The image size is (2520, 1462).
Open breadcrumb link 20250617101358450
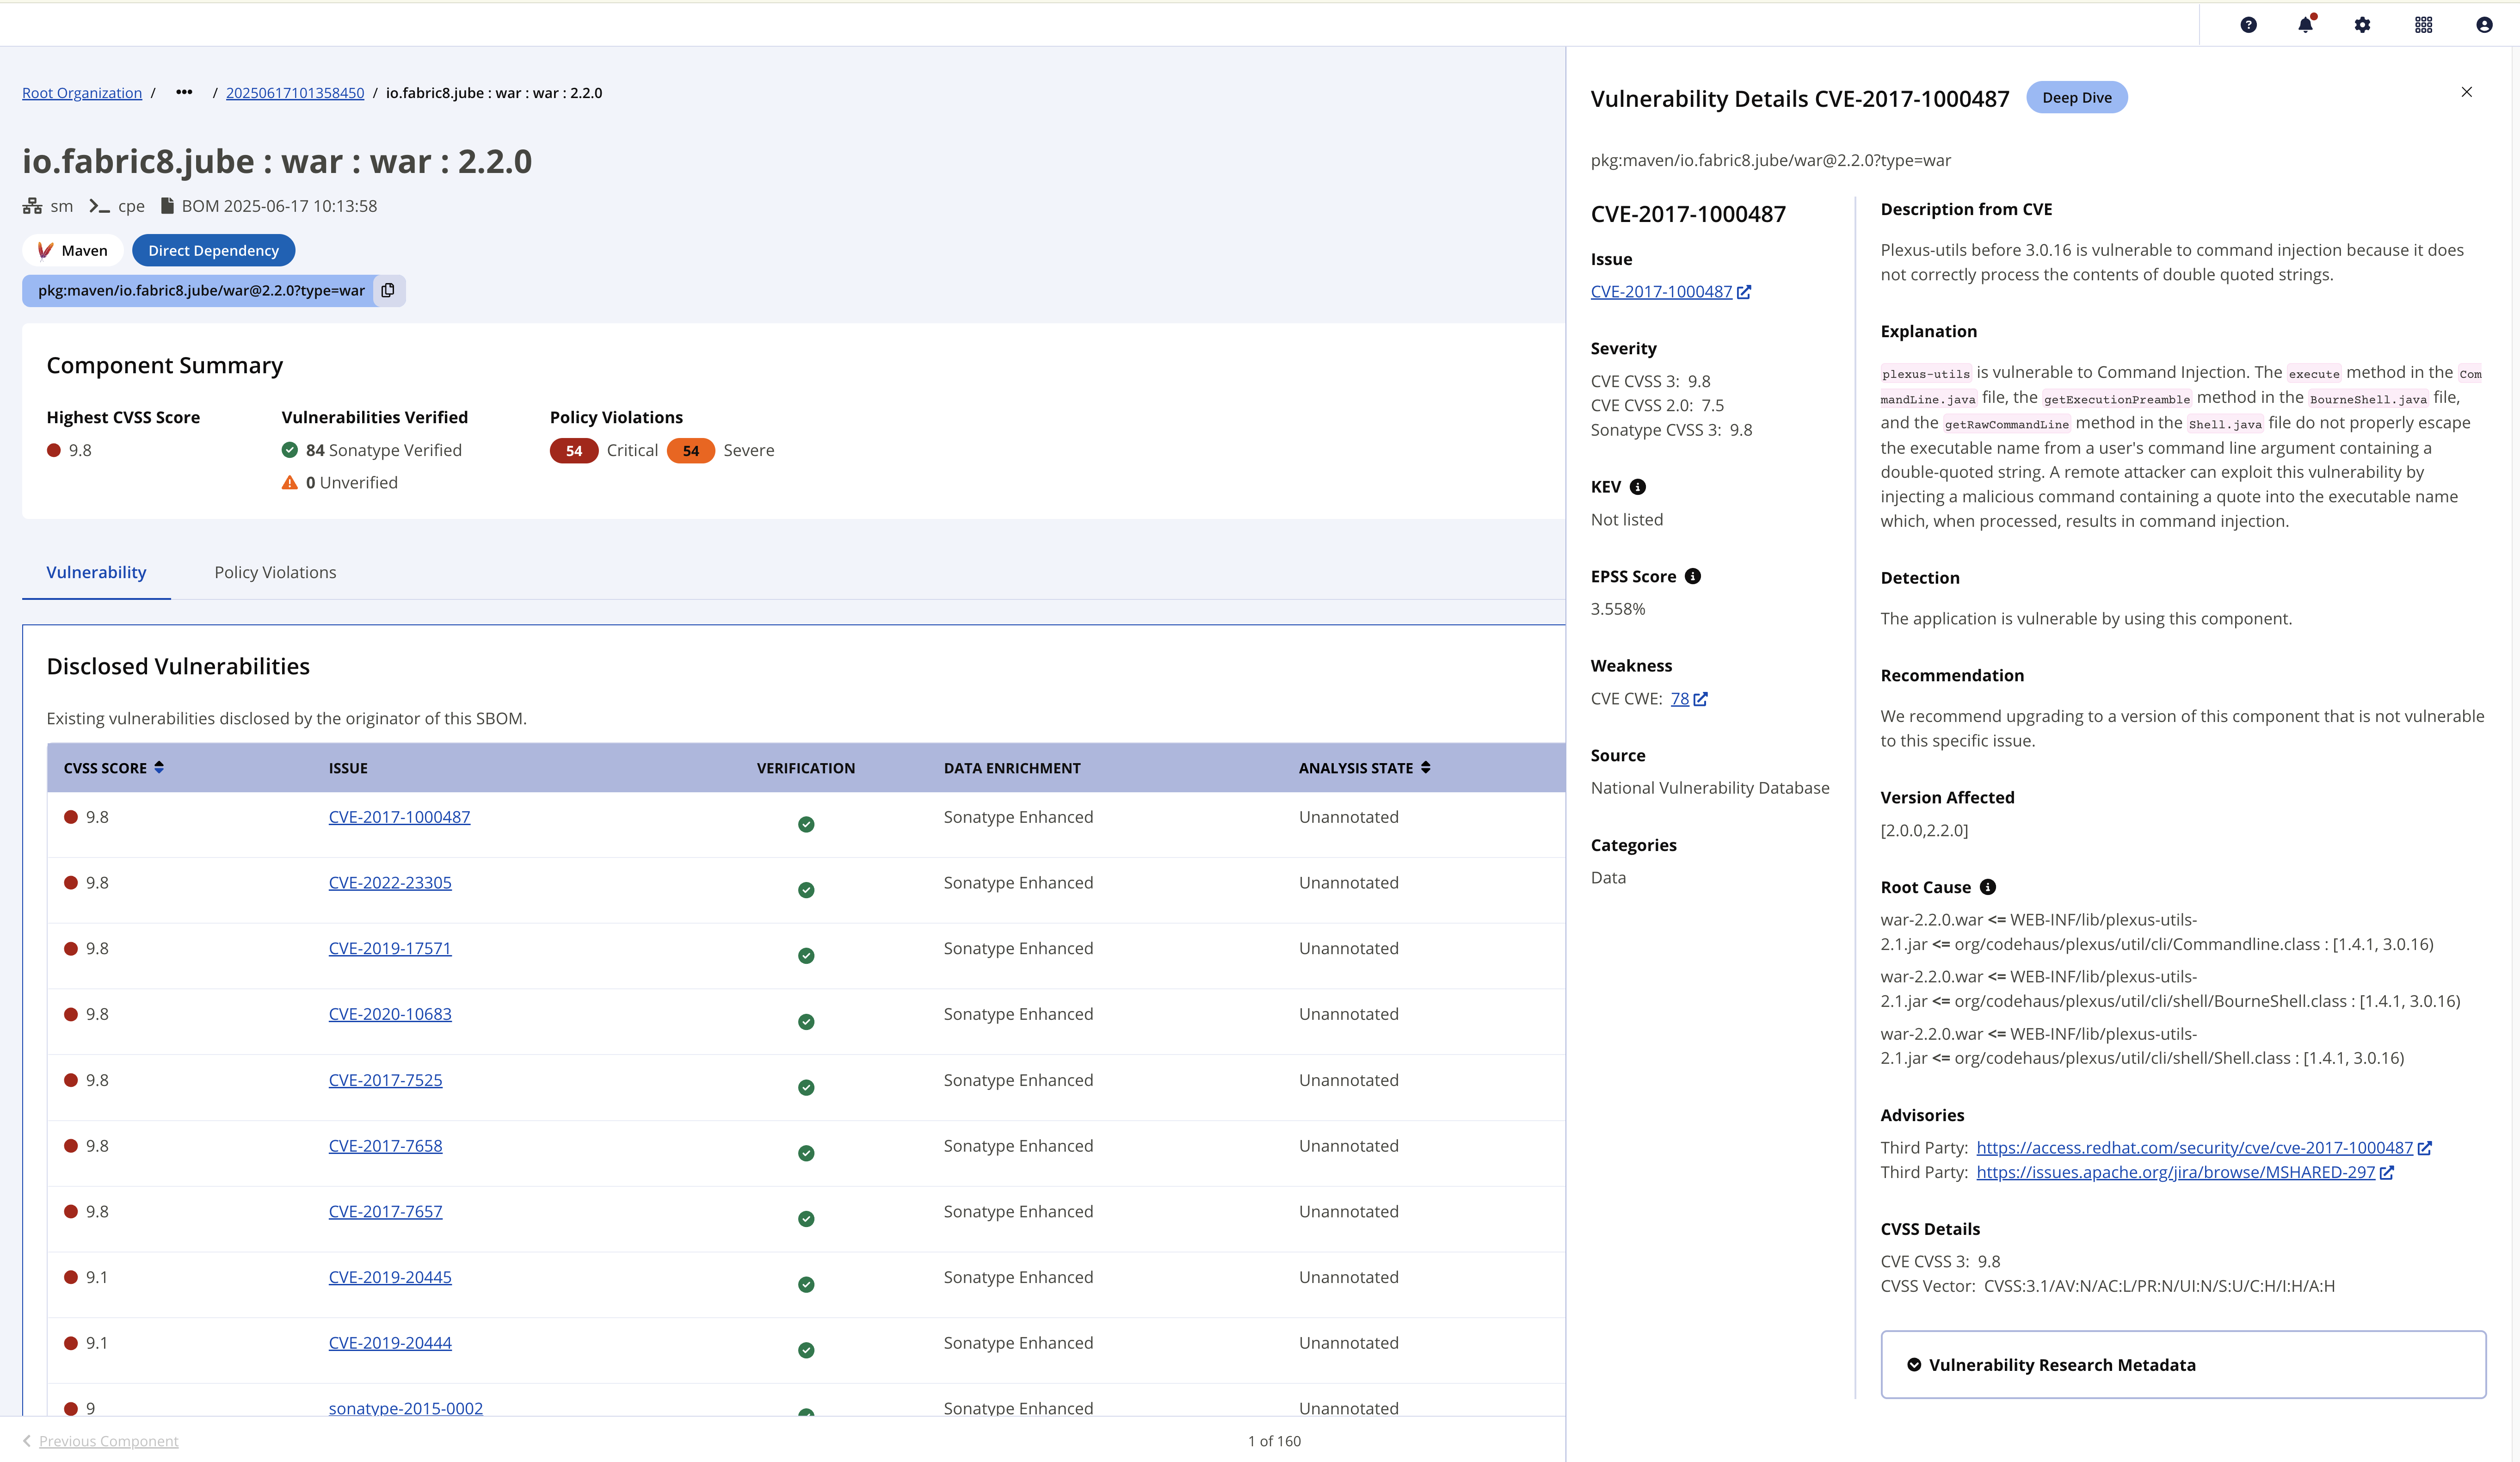click(x=295, y=93)
